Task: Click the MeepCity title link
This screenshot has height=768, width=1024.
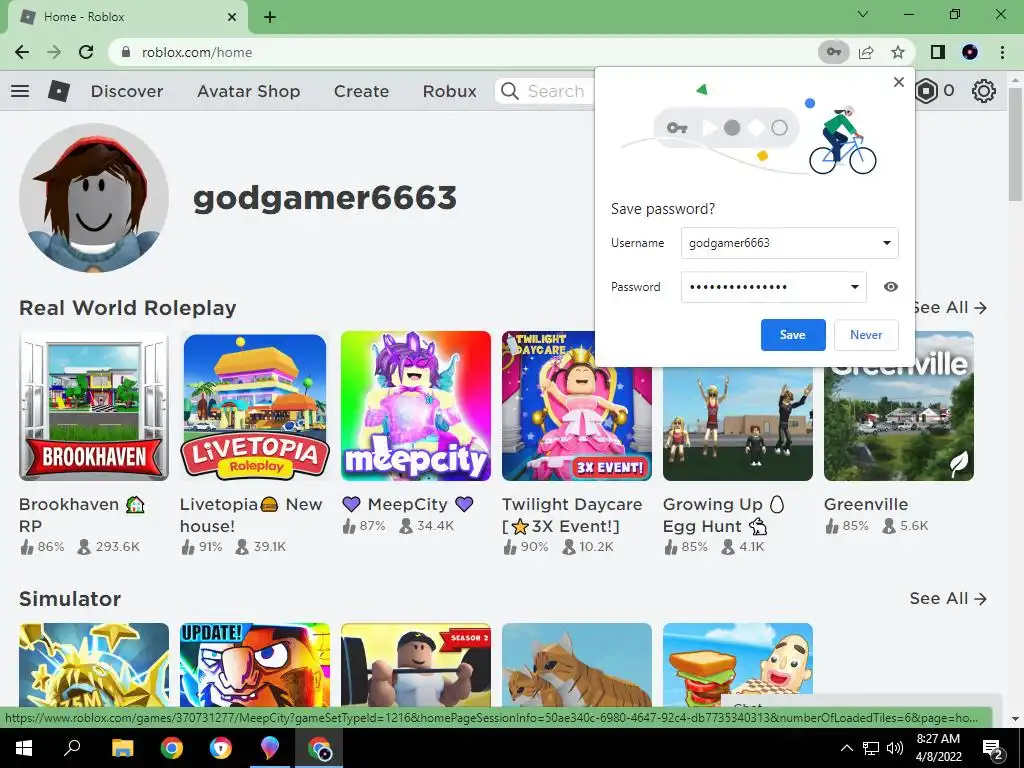Action: tap(408, 504)
